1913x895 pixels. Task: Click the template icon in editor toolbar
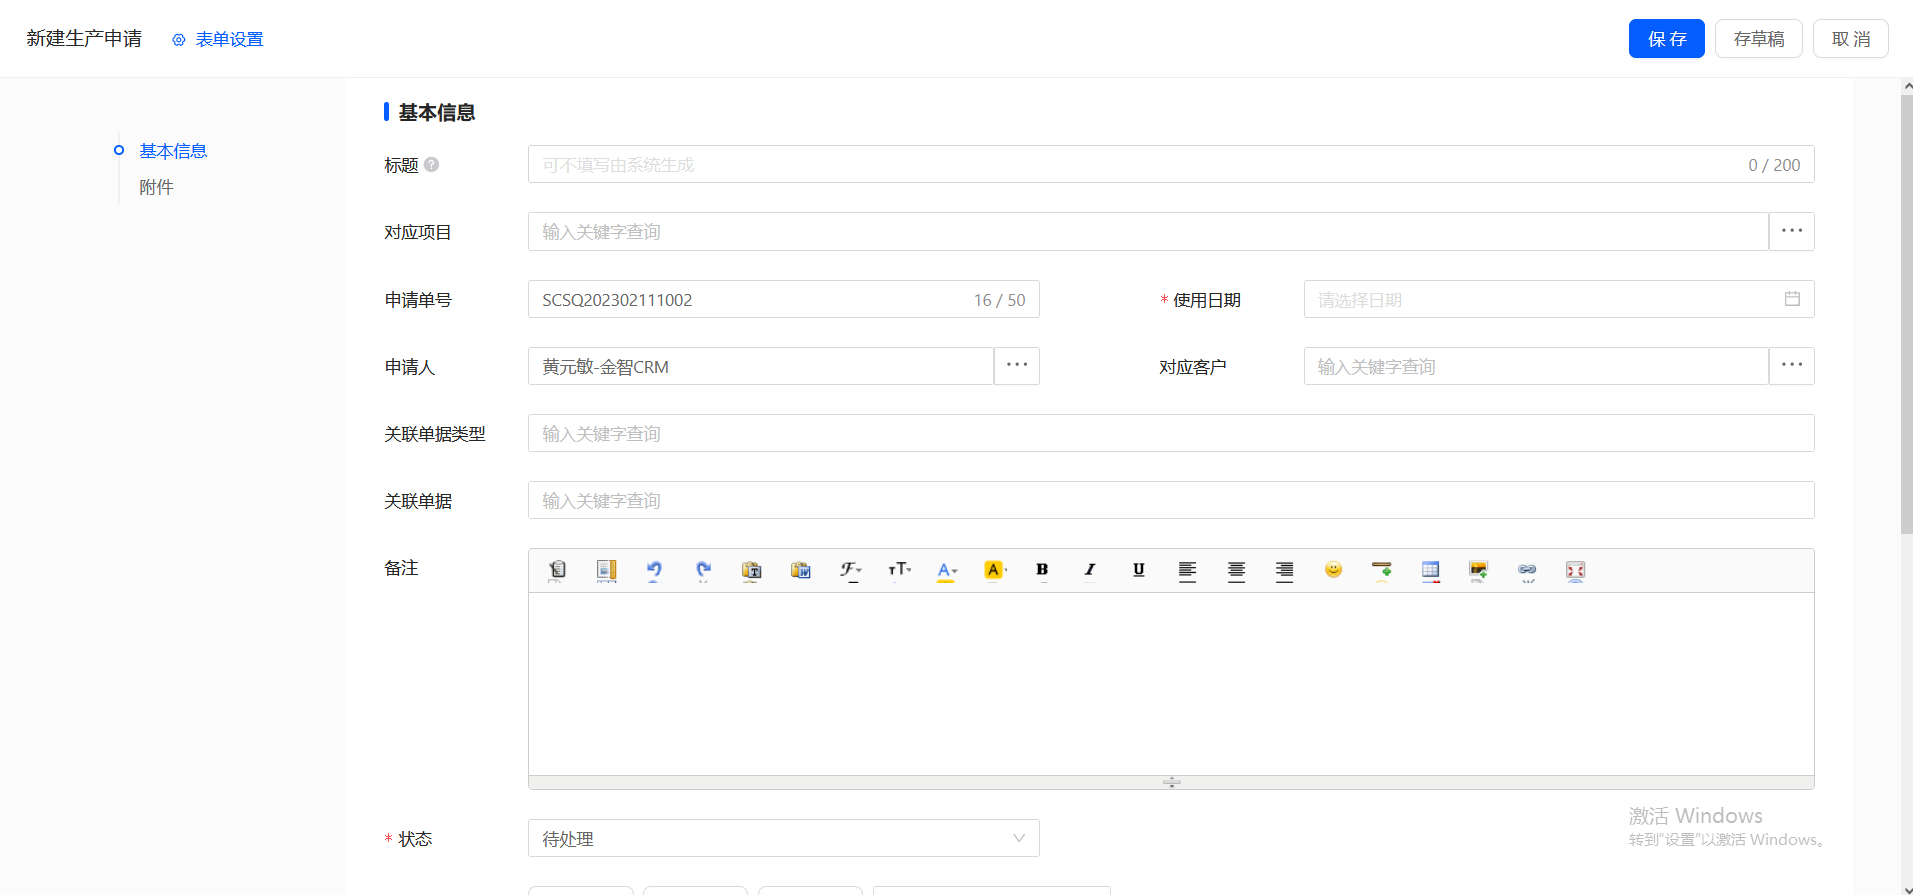pos(606,570)
